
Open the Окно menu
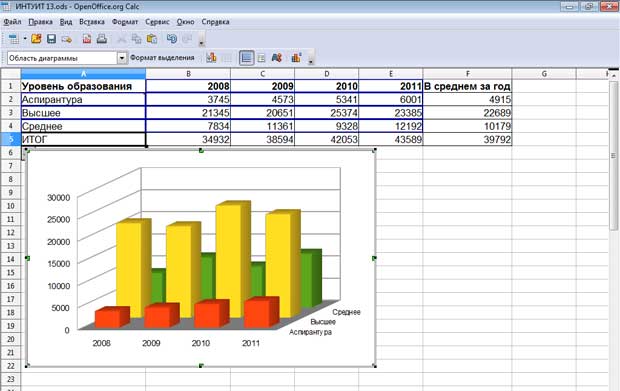pos(185,22)
